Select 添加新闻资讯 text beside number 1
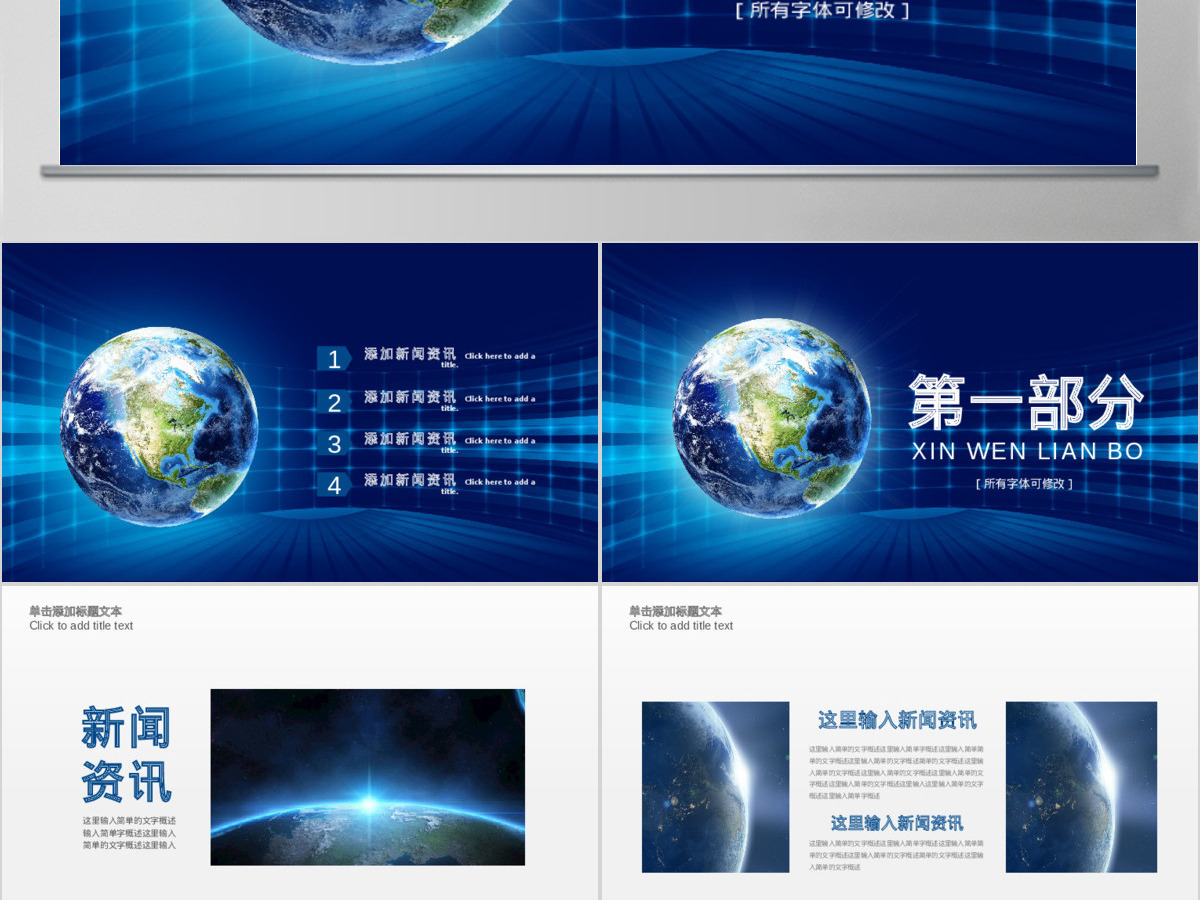 point(410,354)
